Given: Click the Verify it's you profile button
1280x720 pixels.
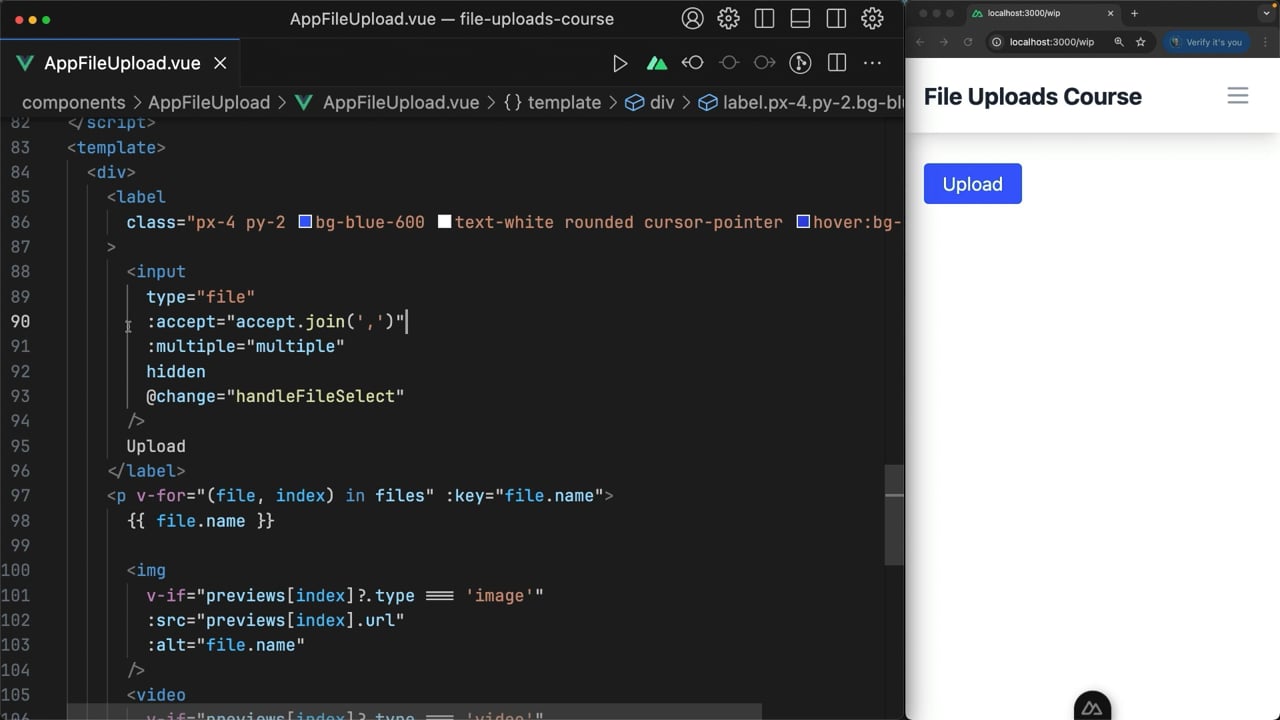Looking at the screenshot, I should point(1205,42).
